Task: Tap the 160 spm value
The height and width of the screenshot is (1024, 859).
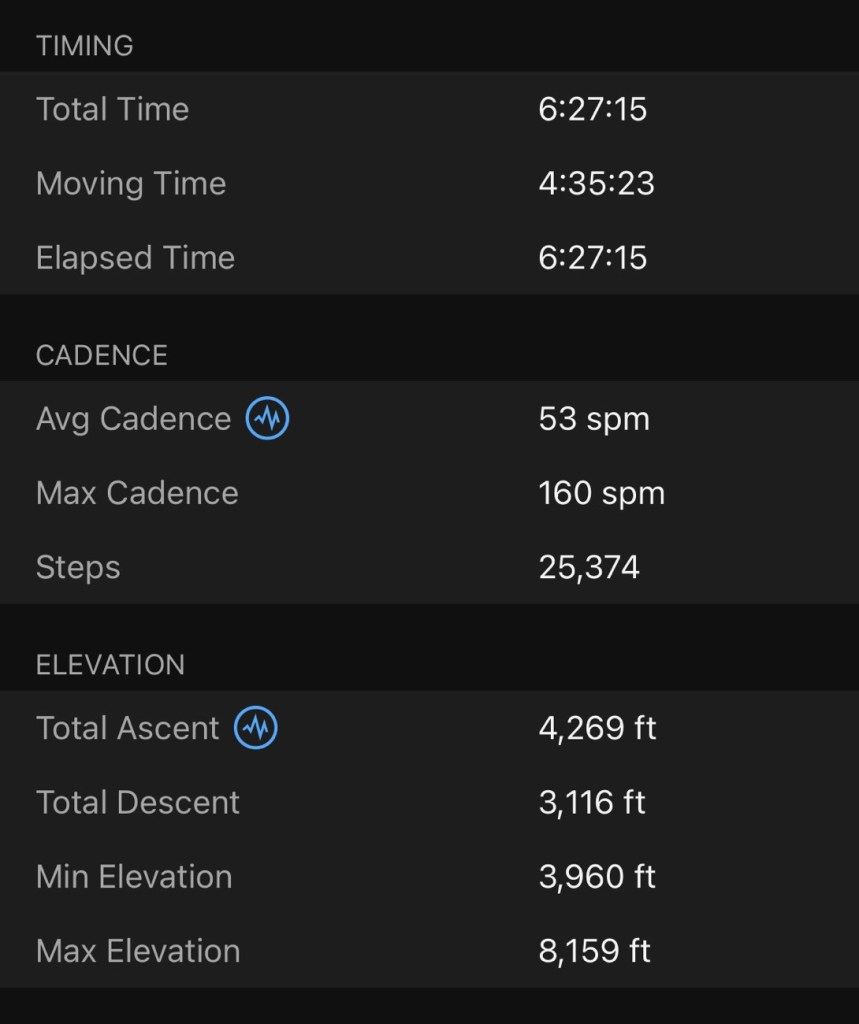Action: click(x=601, y=493)
